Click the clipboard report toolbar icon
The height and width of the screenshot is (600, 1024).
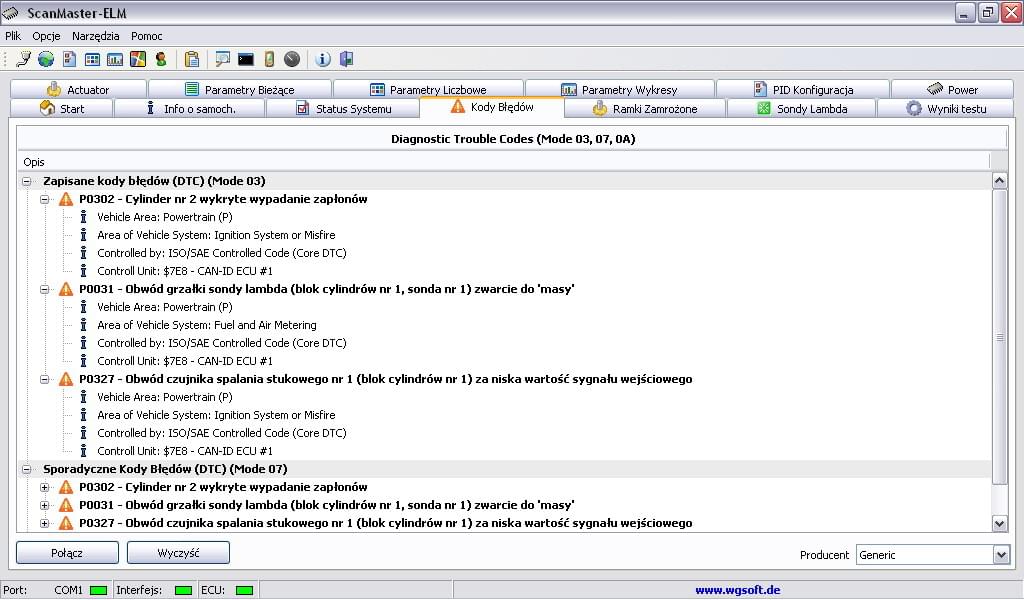click(192, 59)
